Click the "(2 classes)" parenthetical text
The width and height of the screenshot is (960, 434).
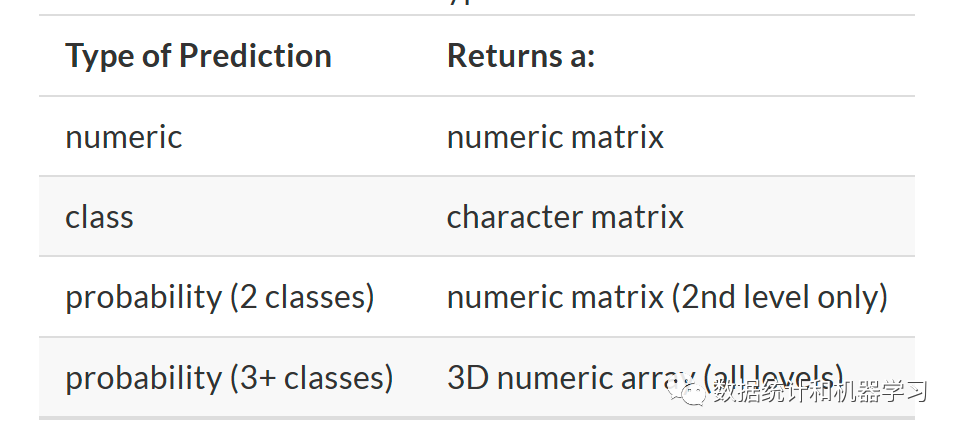pyautogui.click(x=303, y=297)
